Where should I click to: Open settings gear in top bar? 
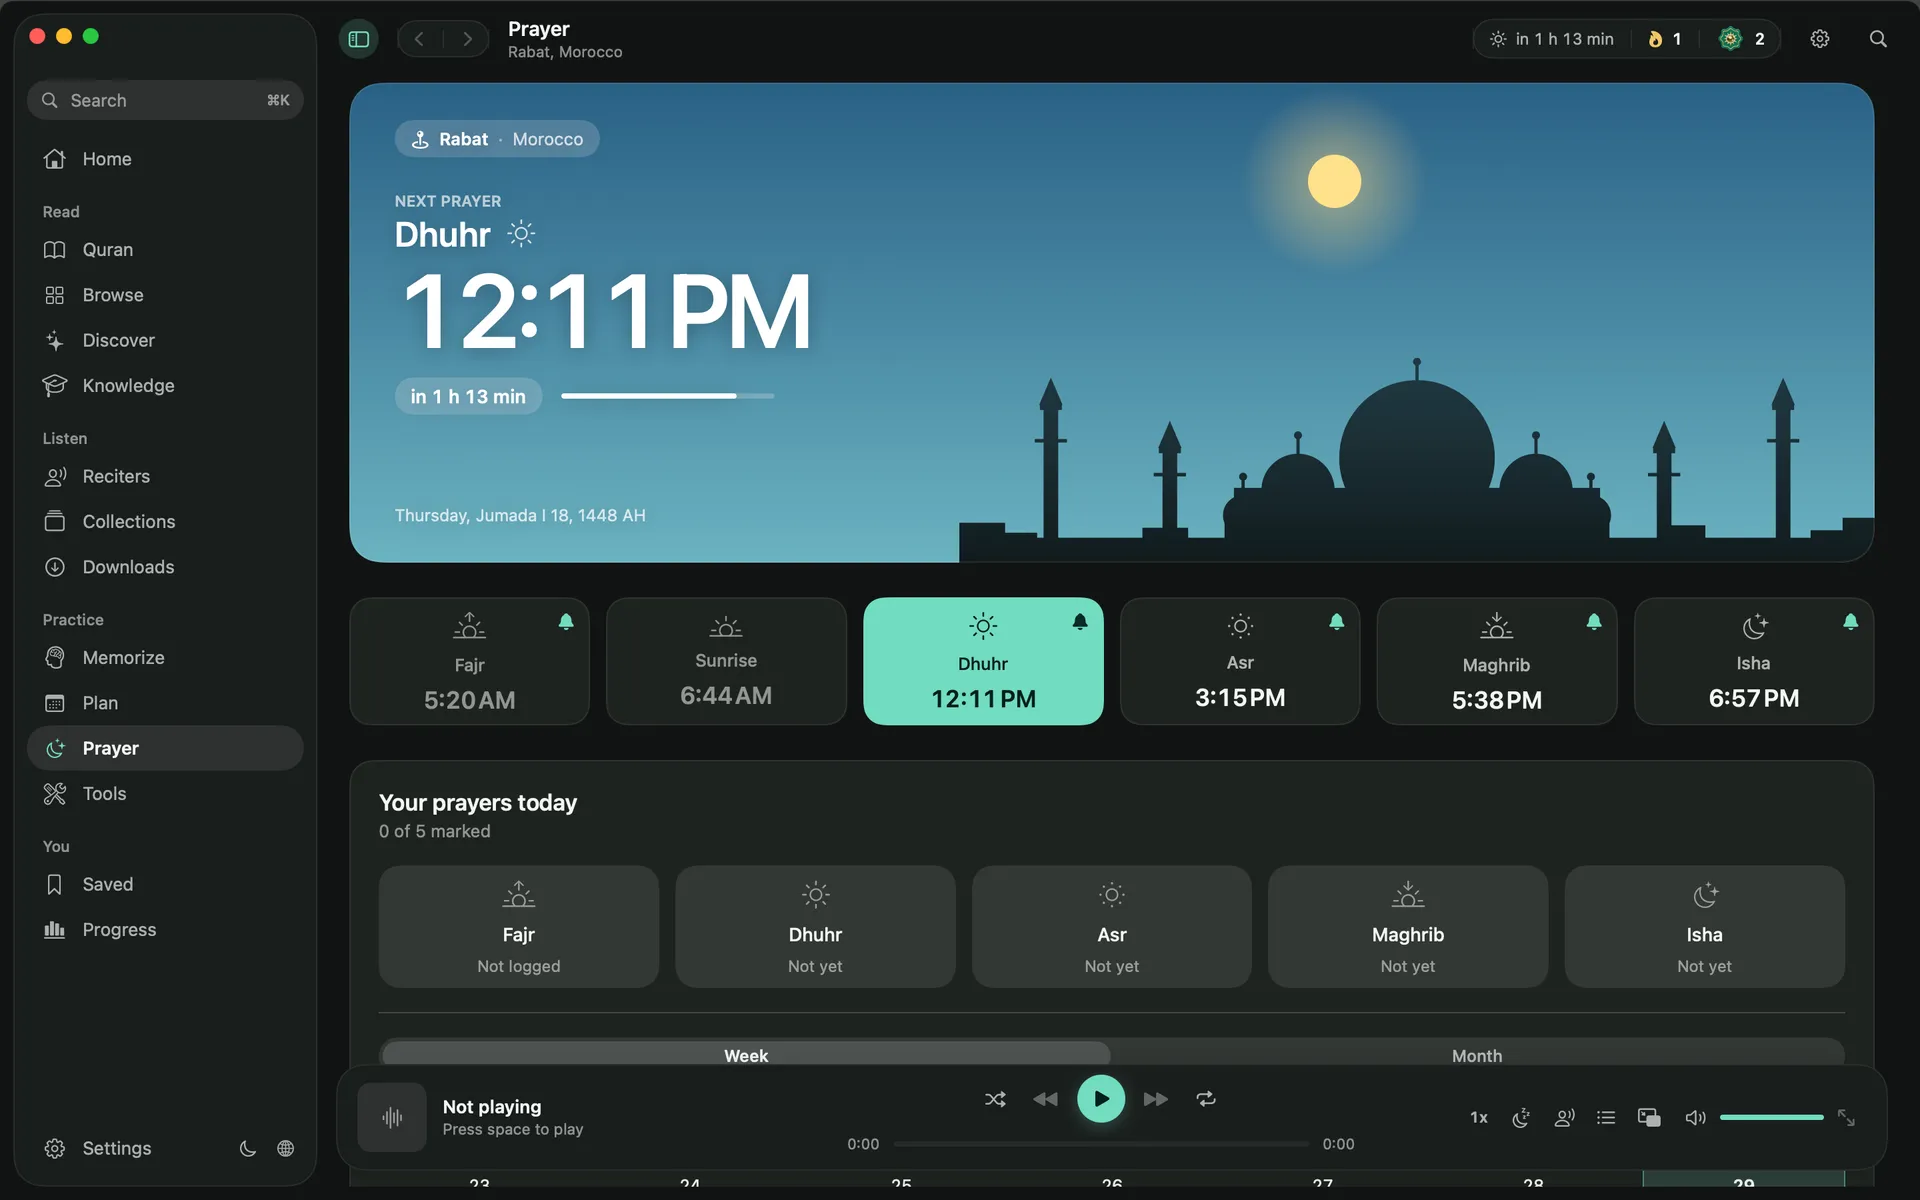[x=1820, y=39]
